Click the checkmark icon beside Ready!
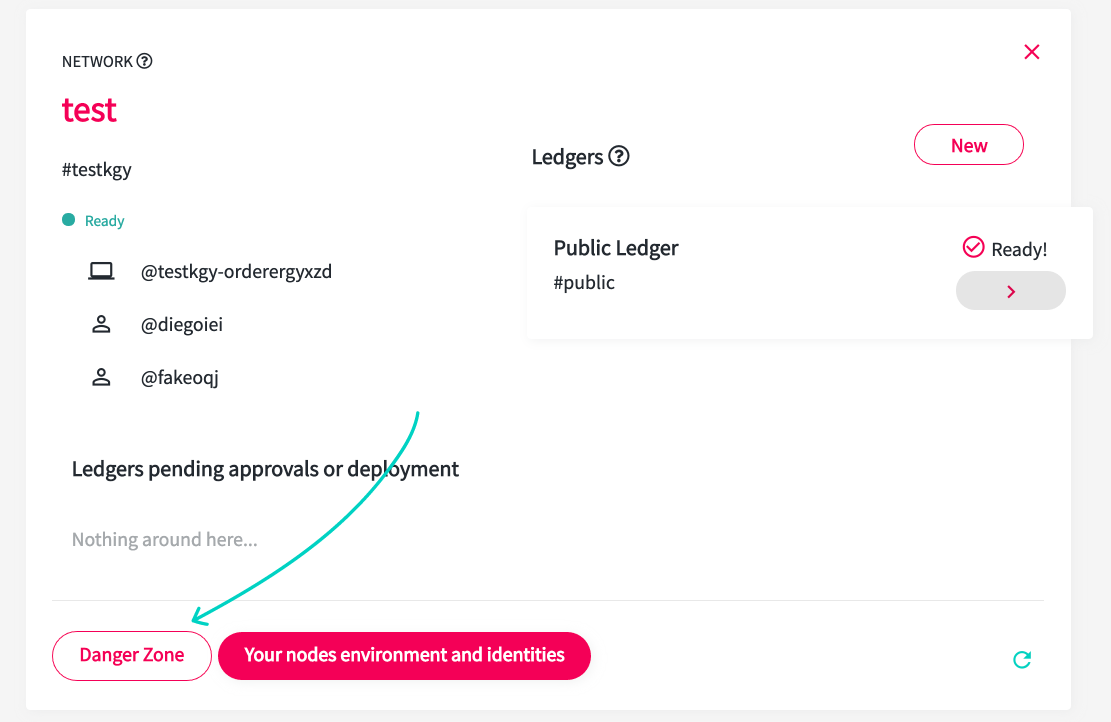1111x722 pixels. point(974,247)
